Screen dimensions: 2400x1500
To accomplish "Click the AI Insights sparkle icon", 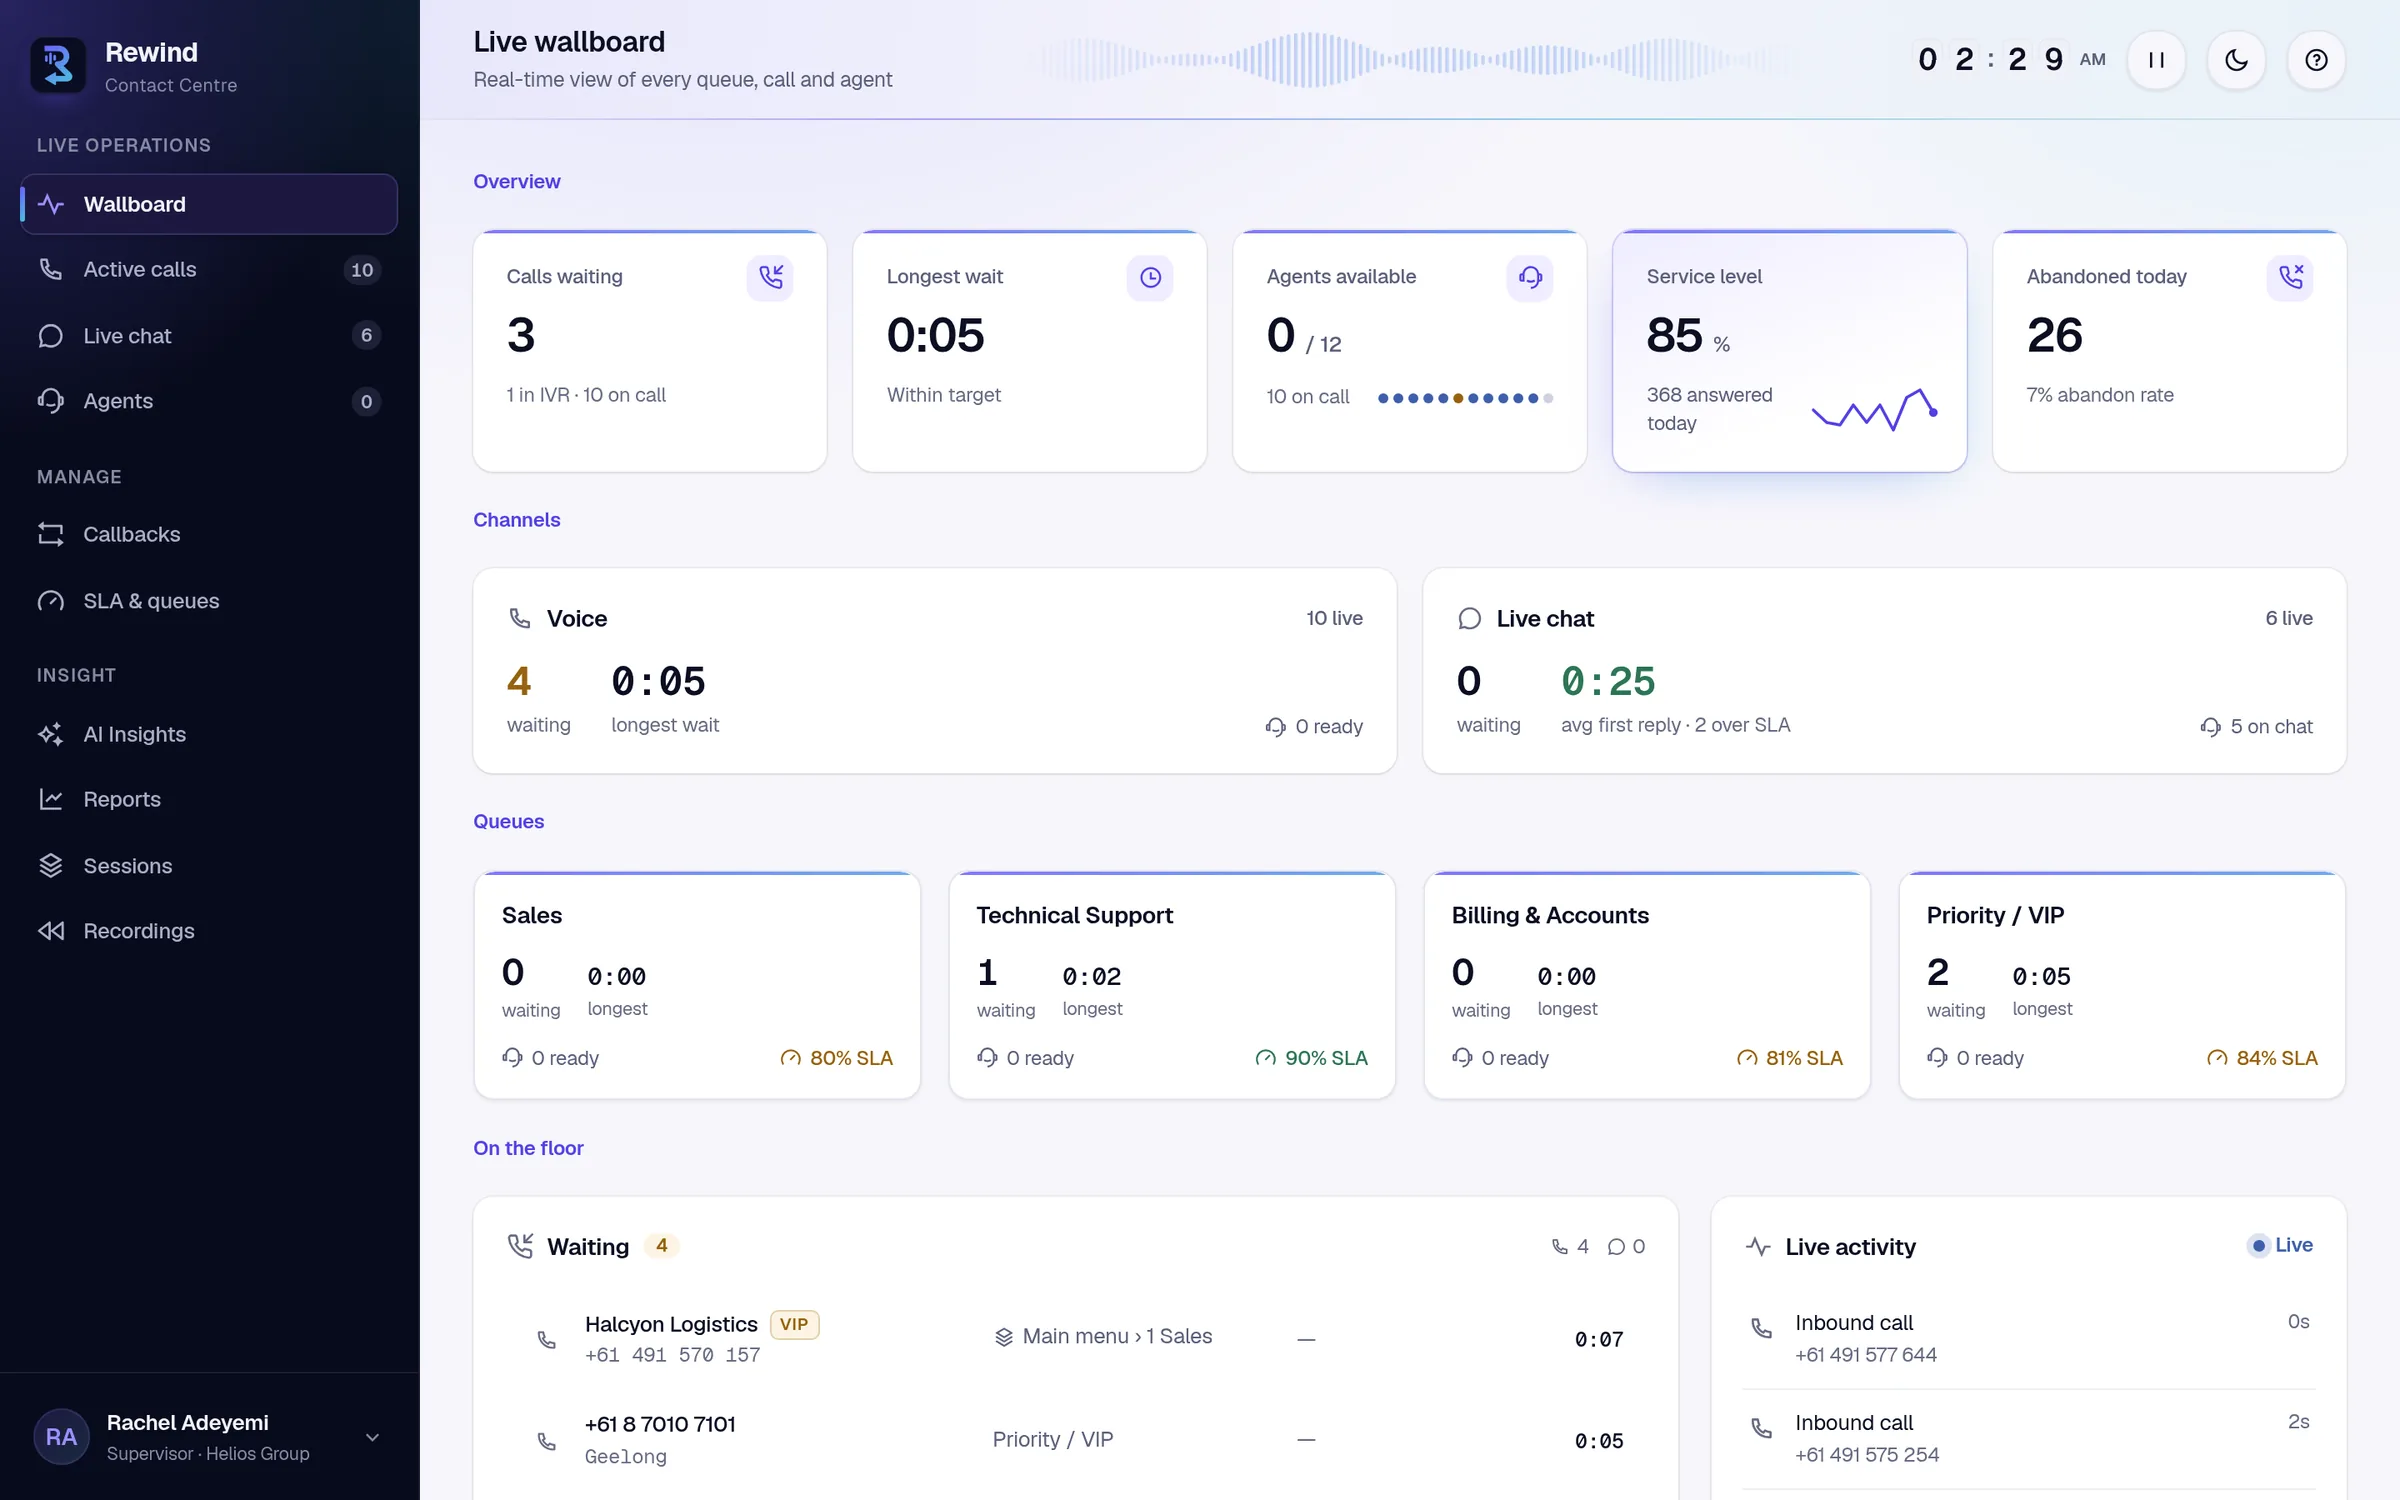I will 50,734.
